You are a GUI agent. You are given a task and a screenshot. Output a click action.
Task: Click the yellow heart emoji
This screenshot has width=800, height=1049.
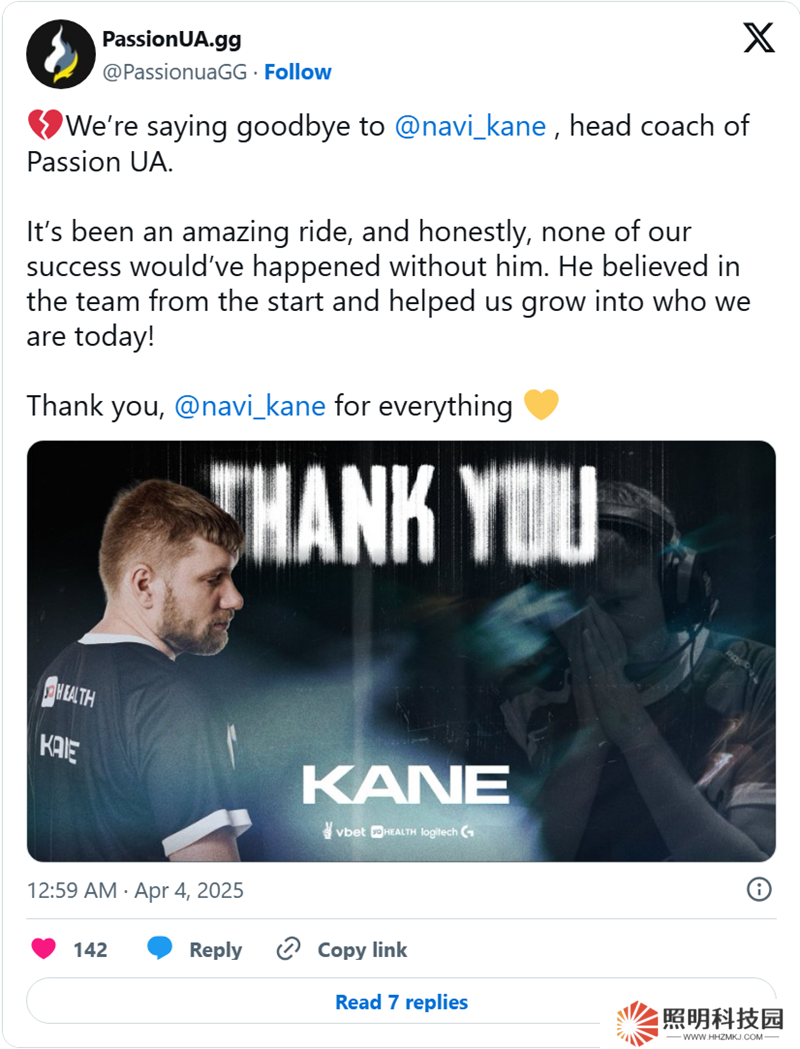(541, 405)
